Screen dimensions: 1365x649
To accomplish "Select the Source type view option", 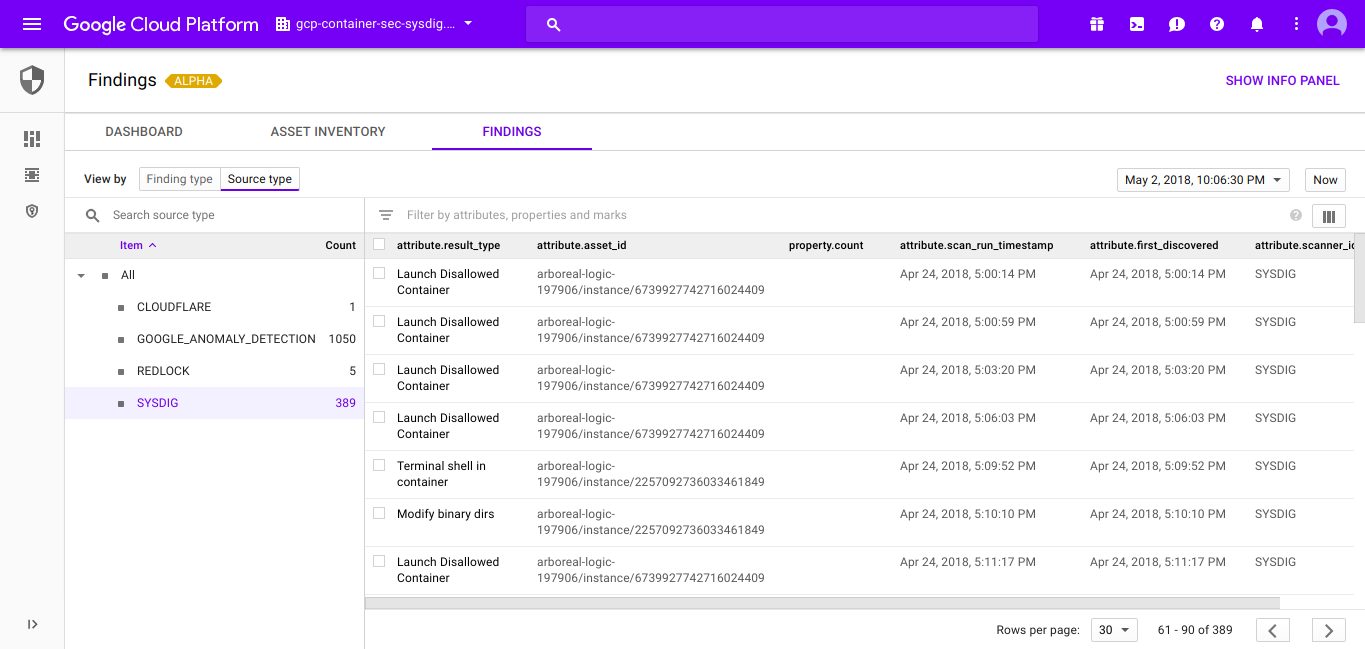I will [x=260, y=179].
